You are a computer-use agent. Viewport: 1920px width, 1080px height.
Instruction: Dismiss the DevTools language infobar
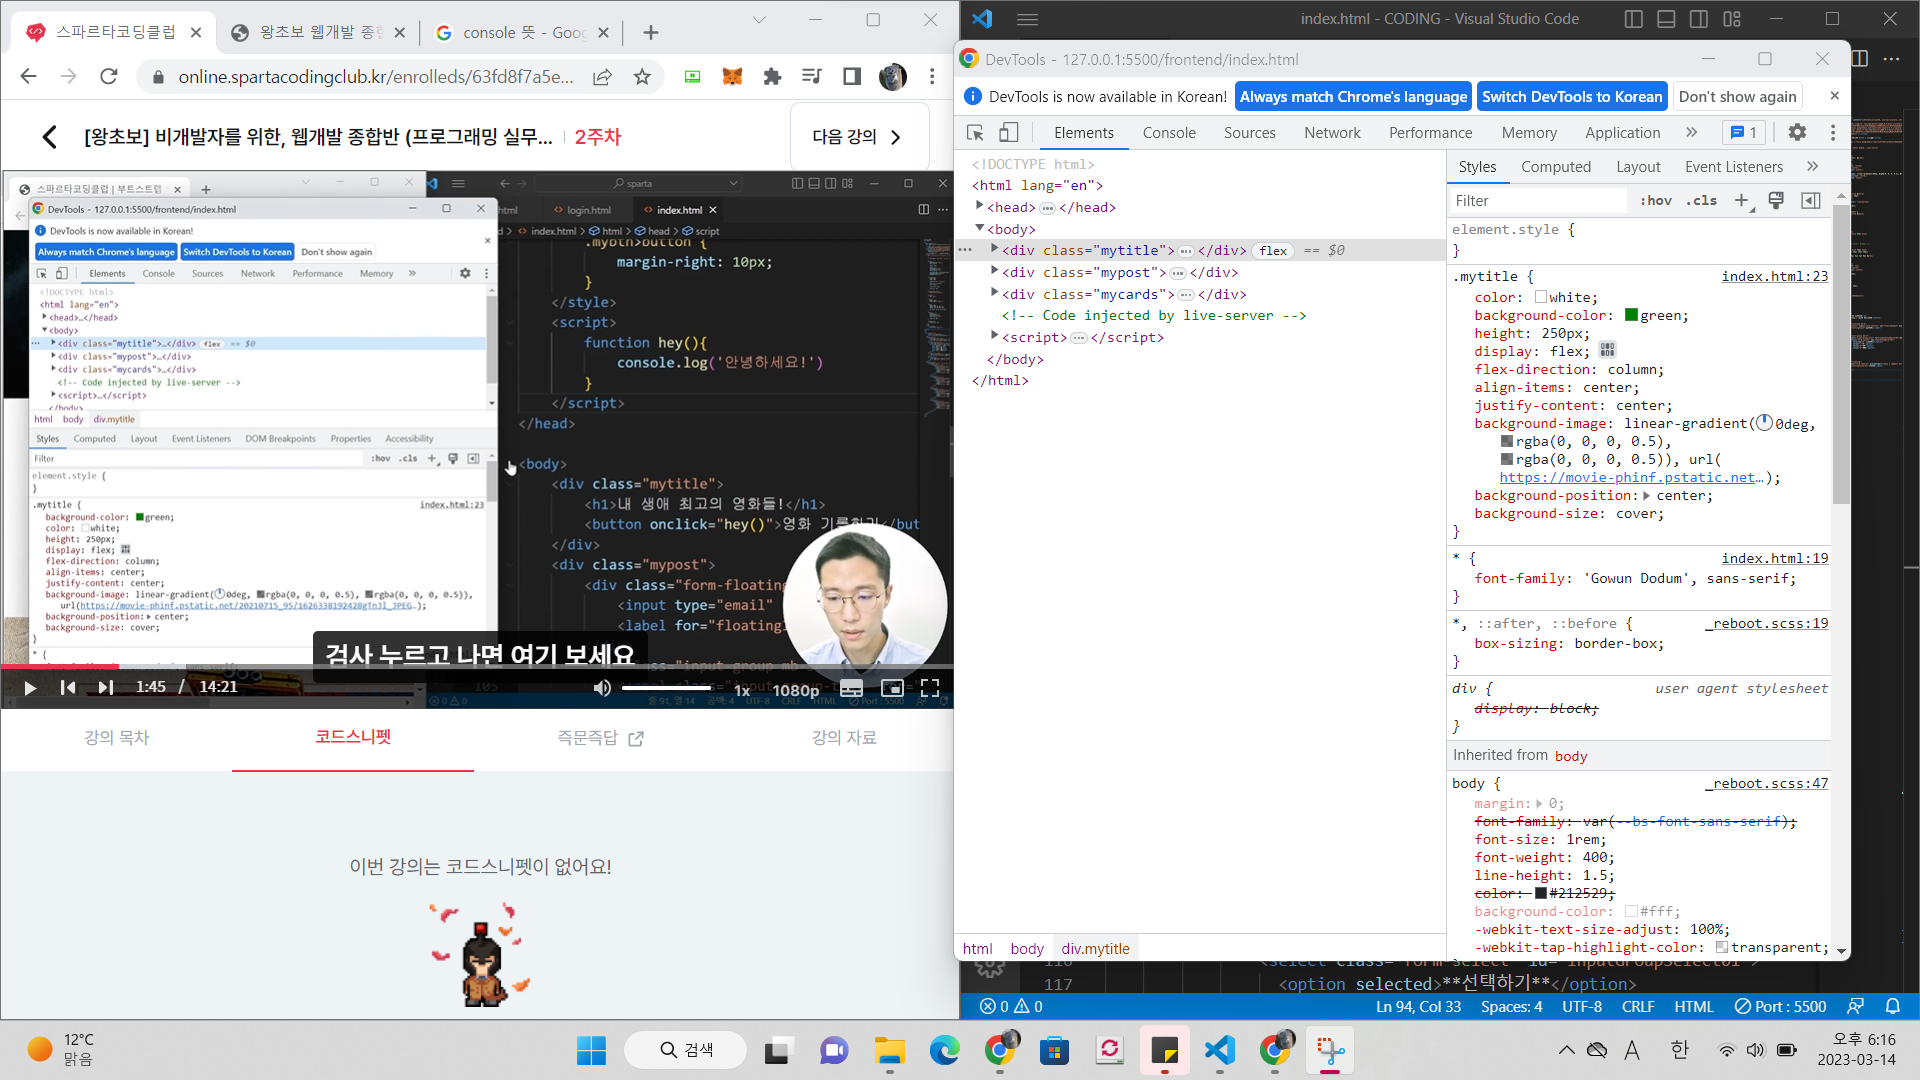[1834, 96]
